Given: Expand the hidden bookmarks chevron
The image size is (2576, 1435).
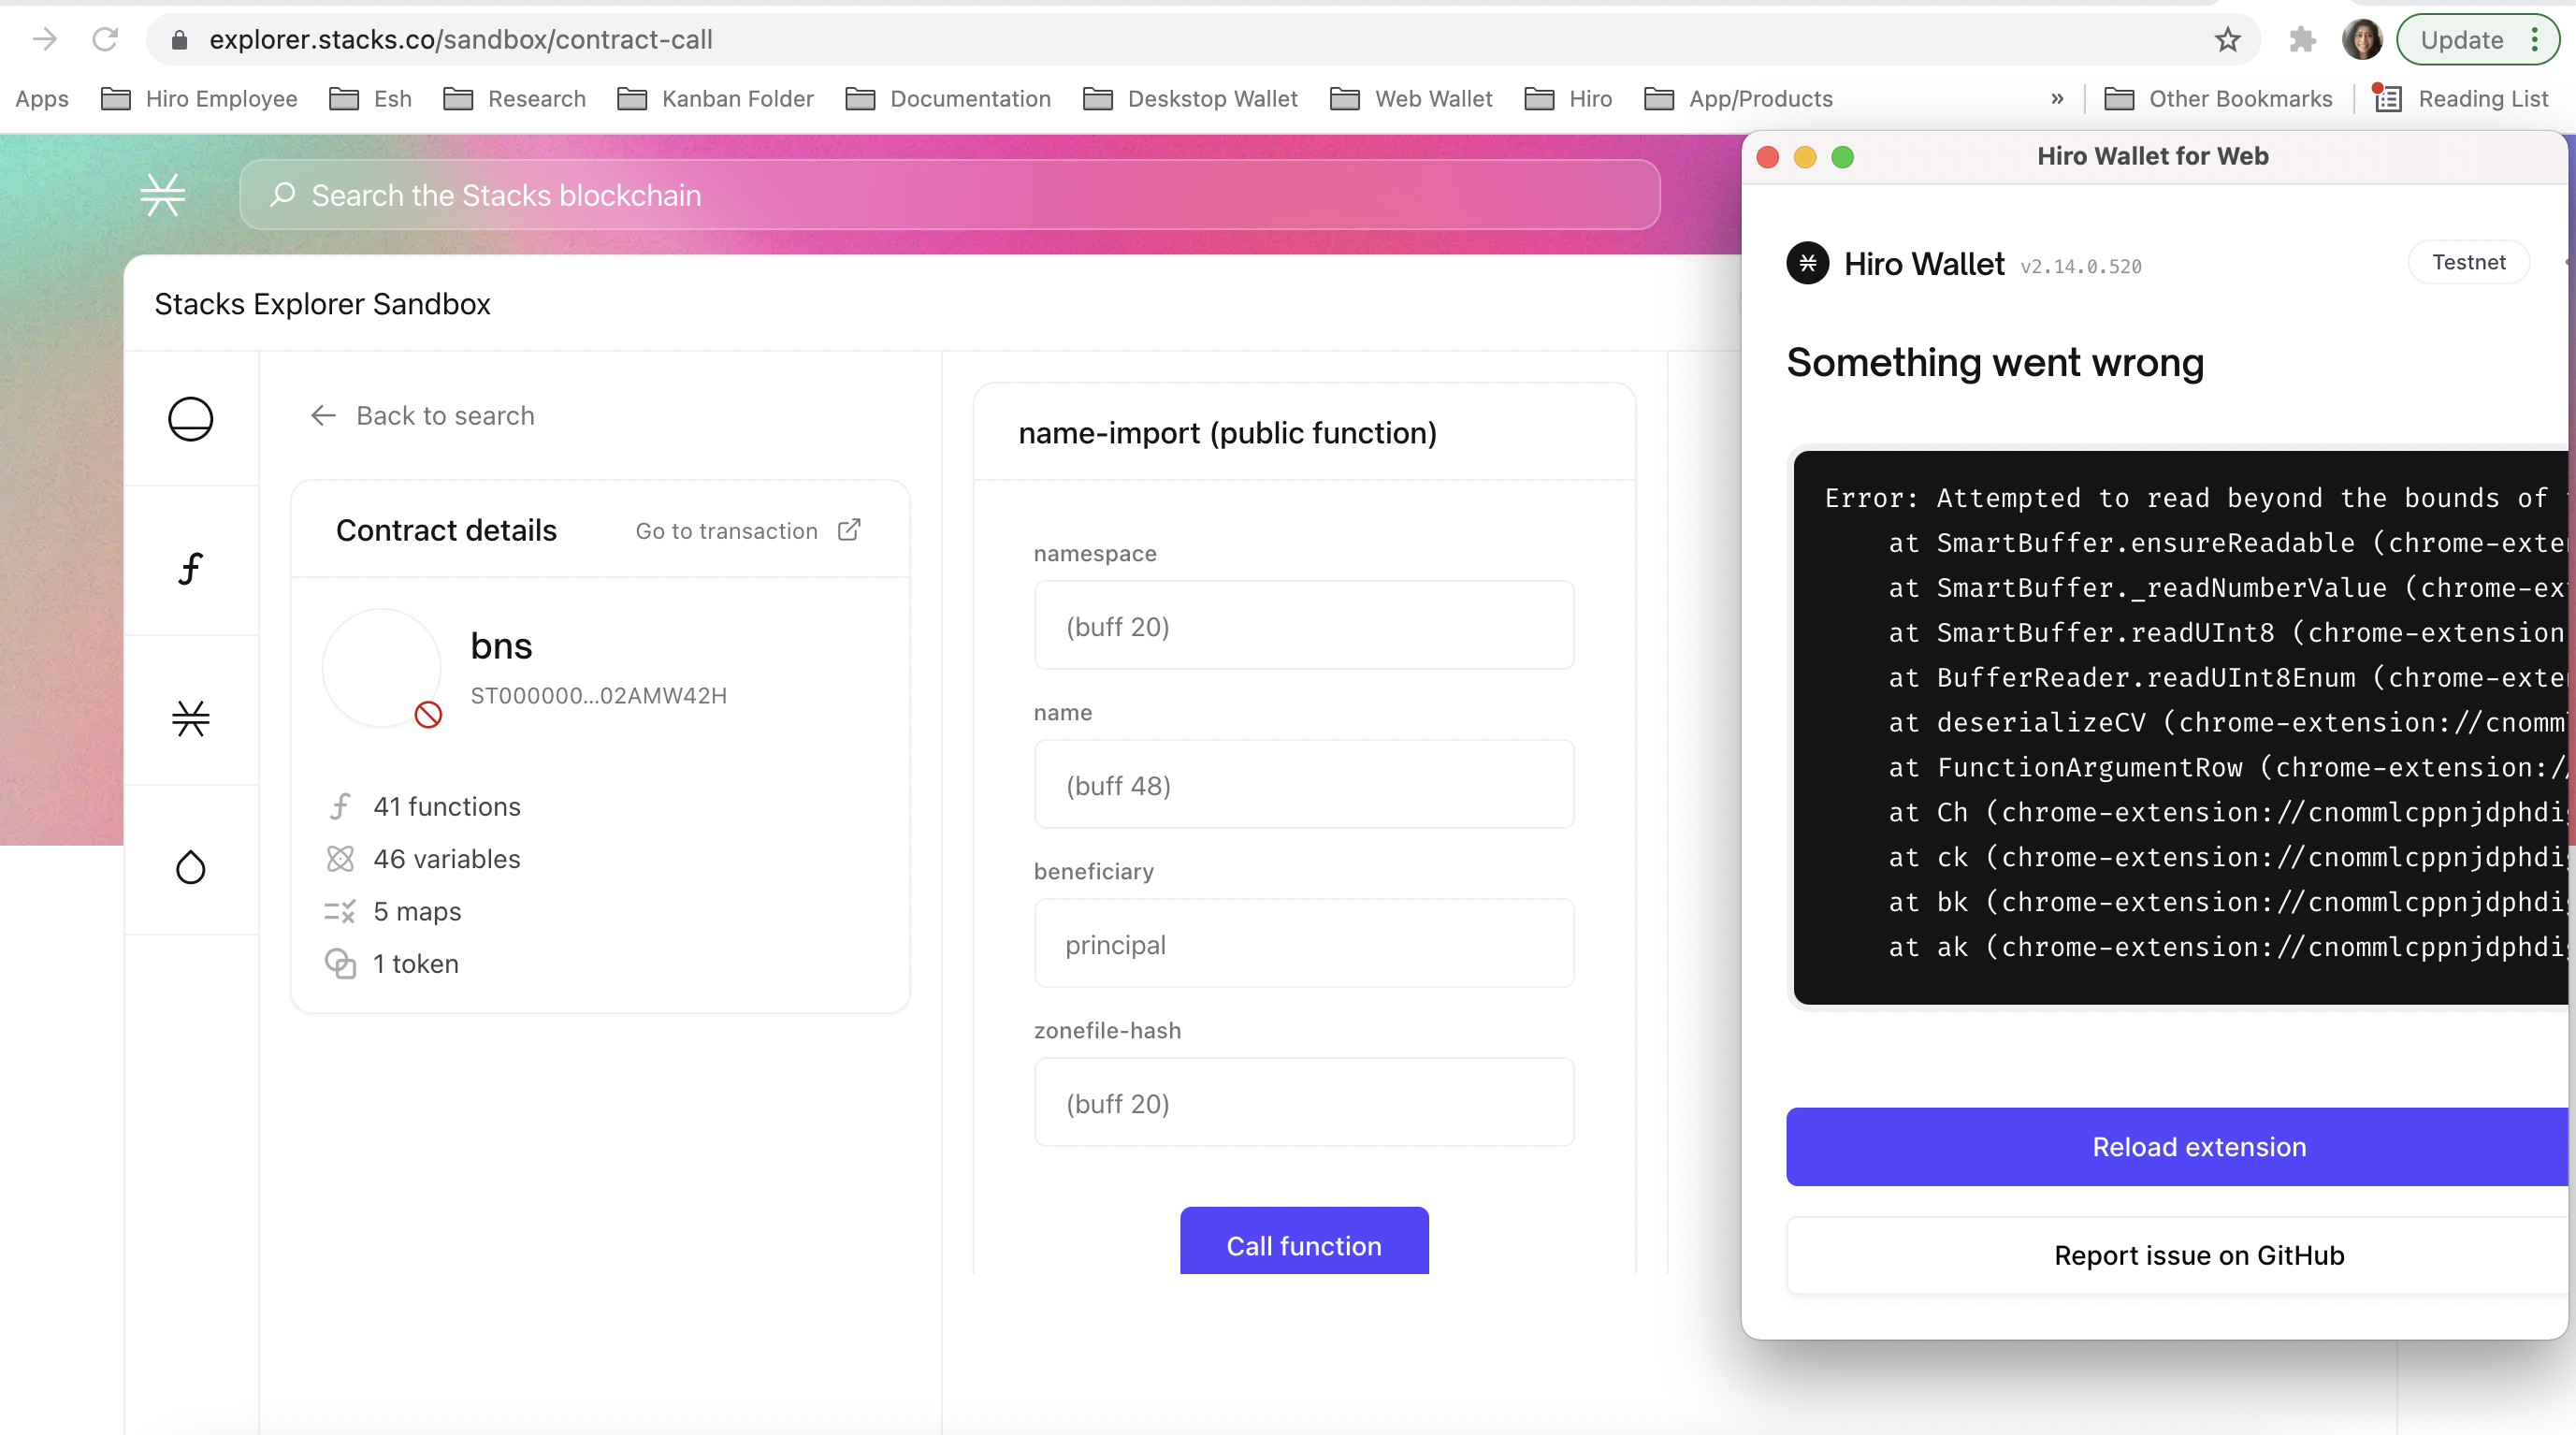Looking at the screenshot, I should pyautogui.click(x=2057, y=99).
